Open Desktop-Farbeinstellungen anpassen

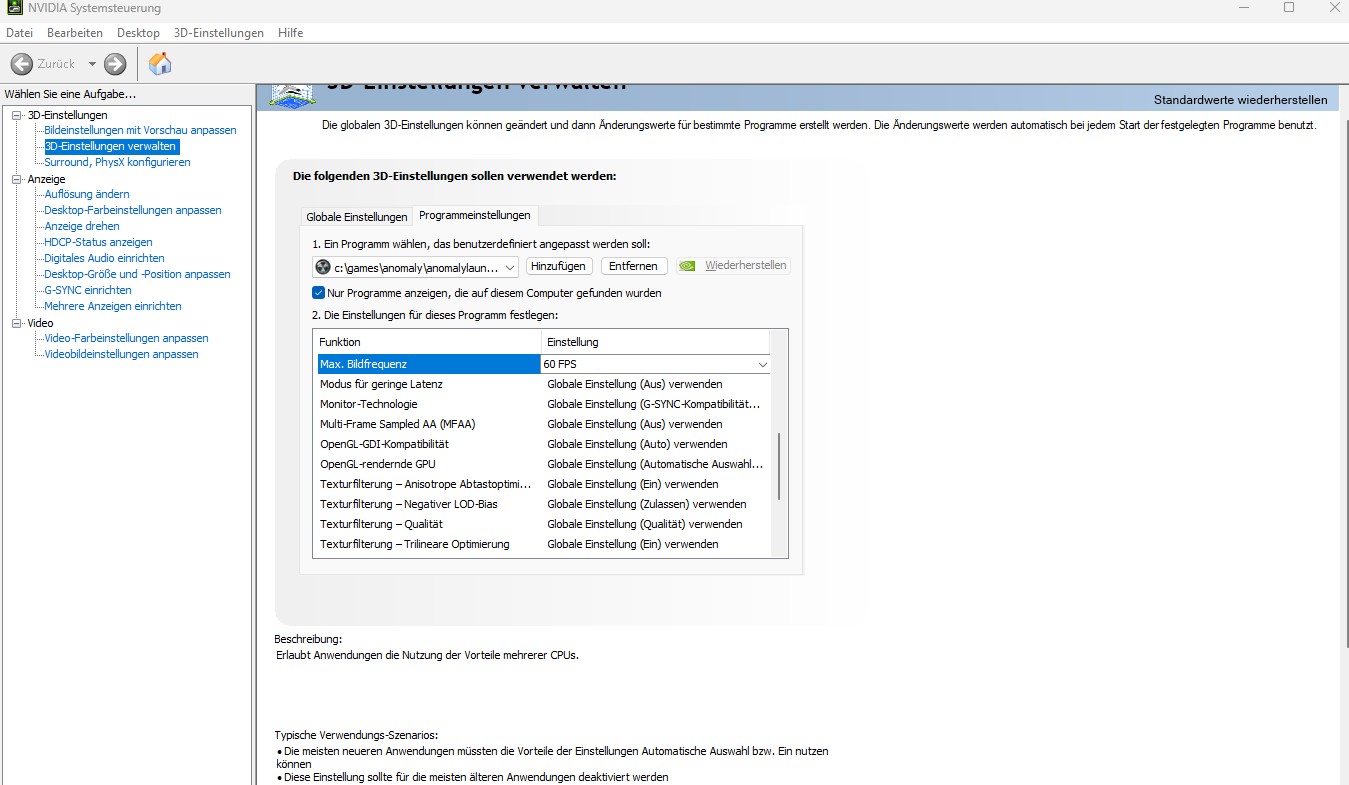tap(133, 210)
